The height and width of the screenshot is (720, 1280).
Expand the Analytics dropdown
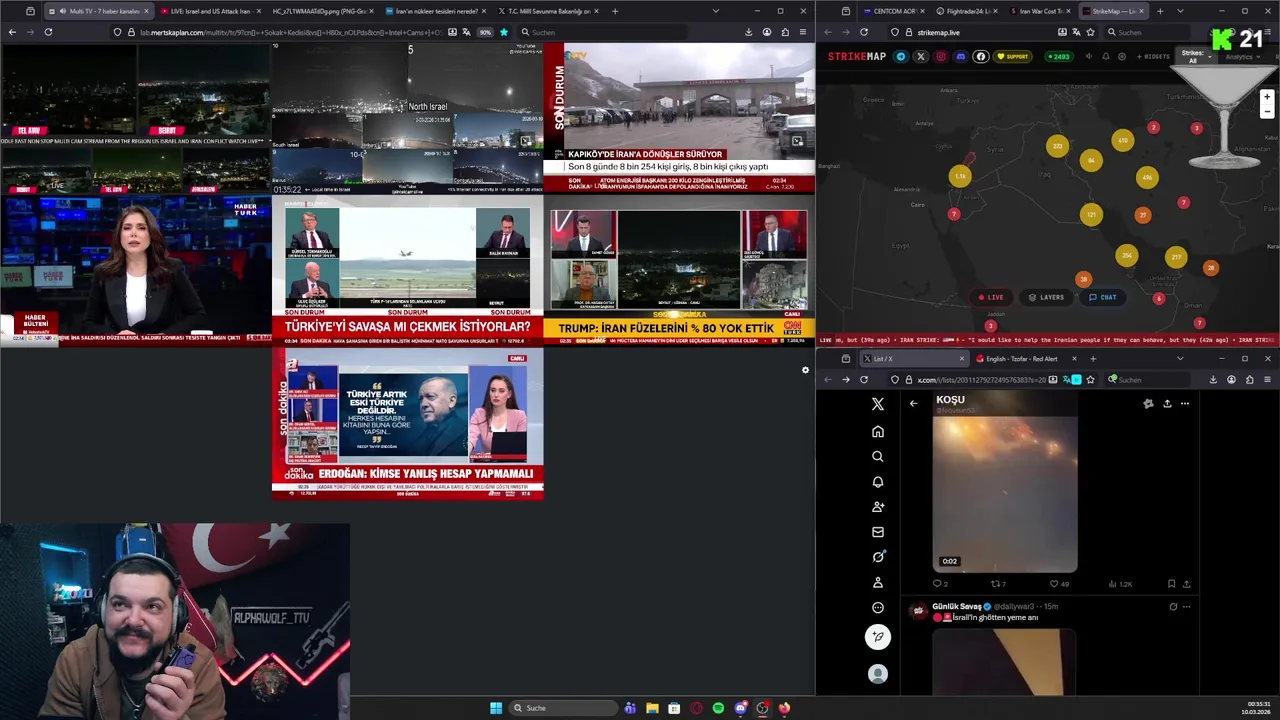[x=1241, y=57]
